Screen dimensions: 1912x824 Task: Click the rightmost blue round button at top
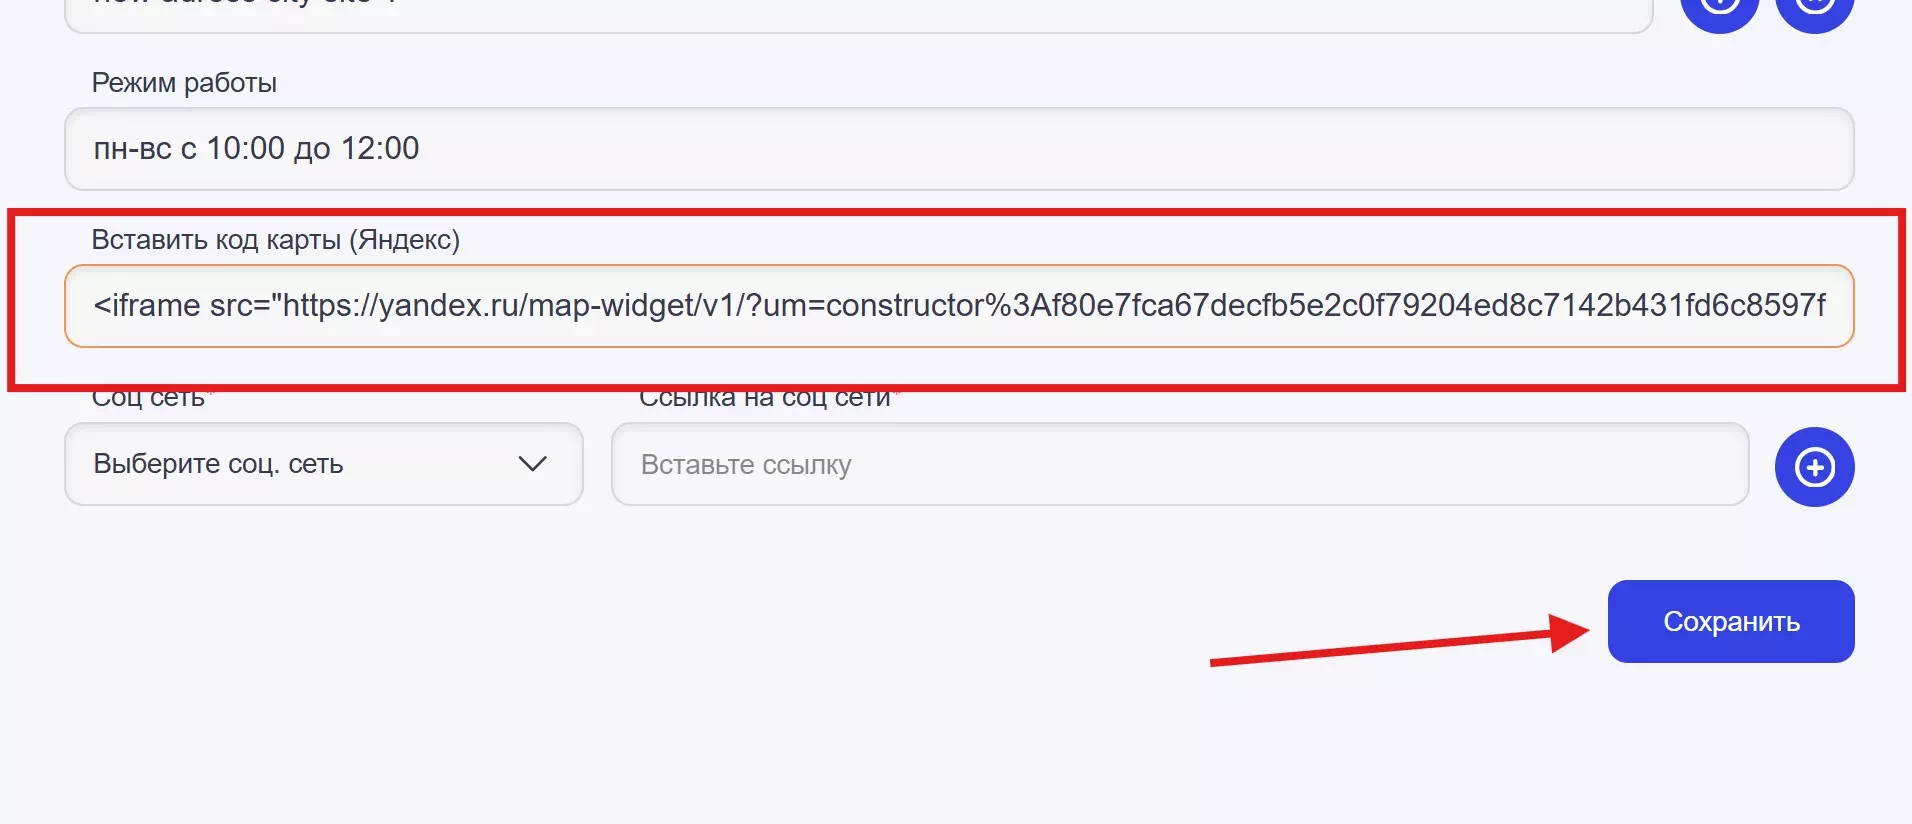click(x=1814, y=8)
